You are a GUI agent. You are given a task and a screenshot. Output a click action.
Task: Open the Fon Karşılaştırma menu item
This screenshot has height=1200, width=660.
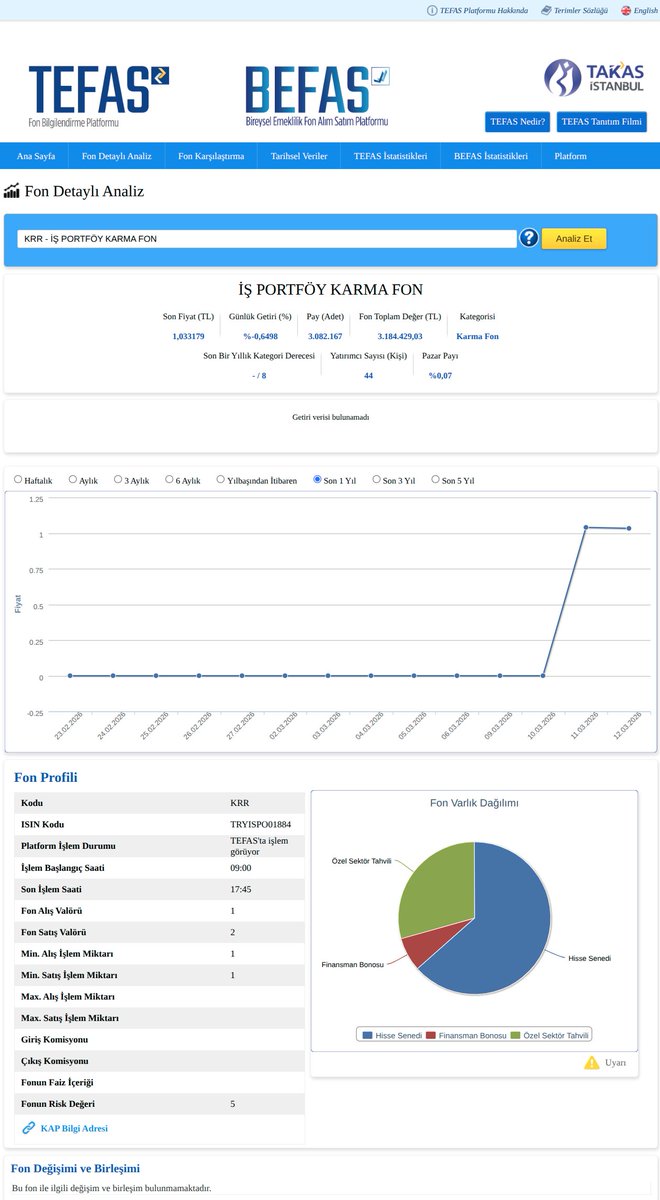tap(211, 156)
